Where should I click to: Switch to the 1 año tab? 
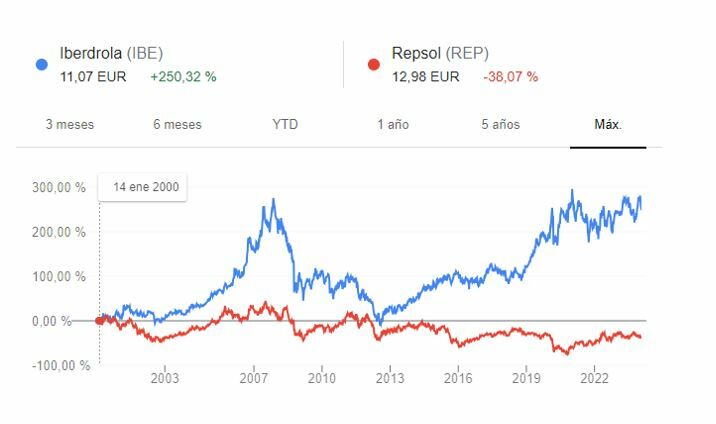pos(393,125)
